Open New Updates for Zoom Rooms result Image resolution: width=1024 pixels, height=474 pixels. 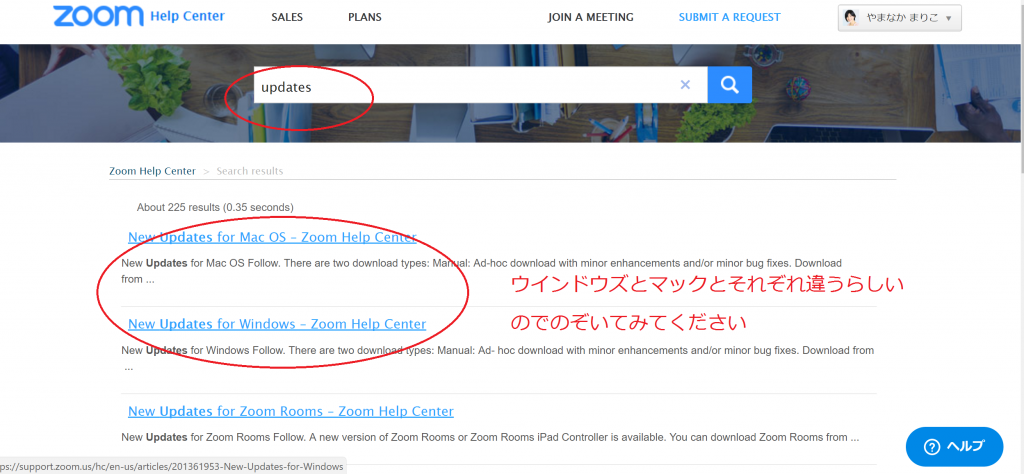pos(291,411)
